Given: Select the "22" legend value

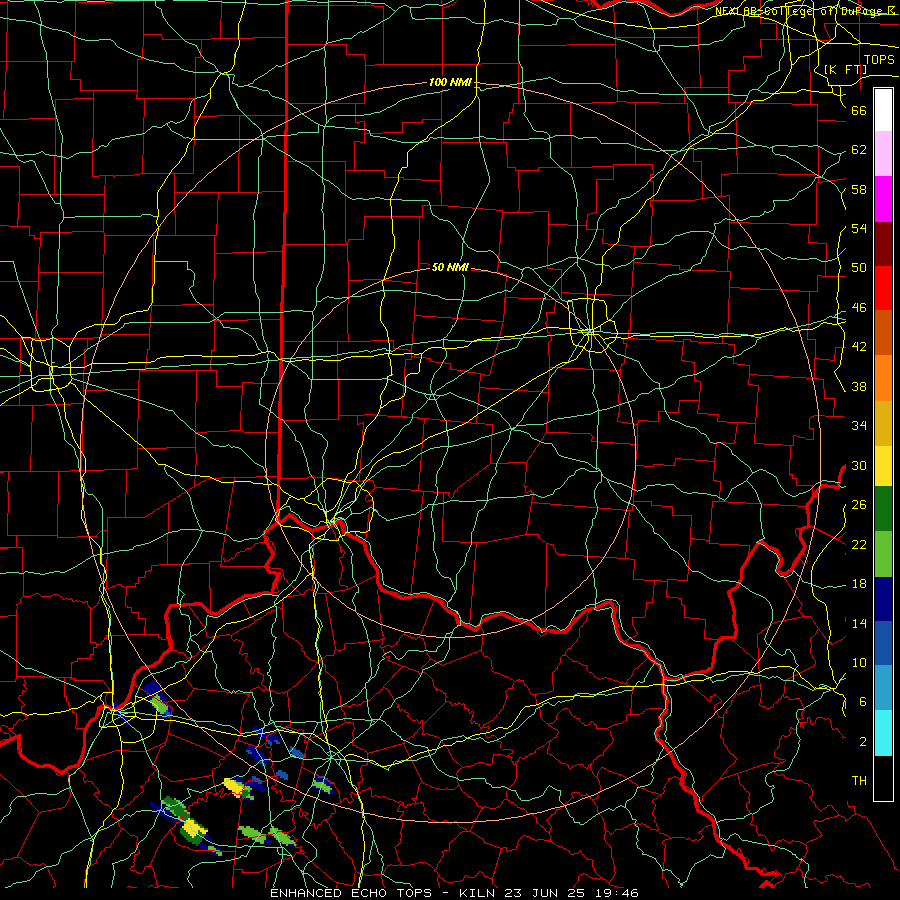Looking at the screenshot, I should pos(859,544).
